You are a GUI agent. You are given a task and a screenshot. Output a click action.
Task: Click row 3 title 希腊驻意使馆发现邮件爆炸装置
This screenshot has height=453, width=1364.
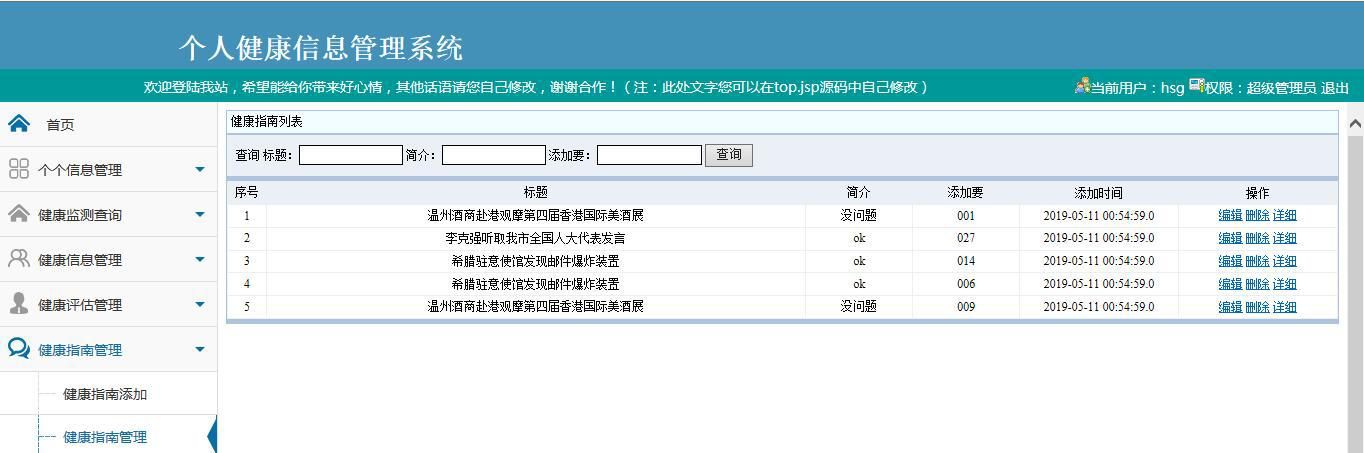tap(535, 261)
